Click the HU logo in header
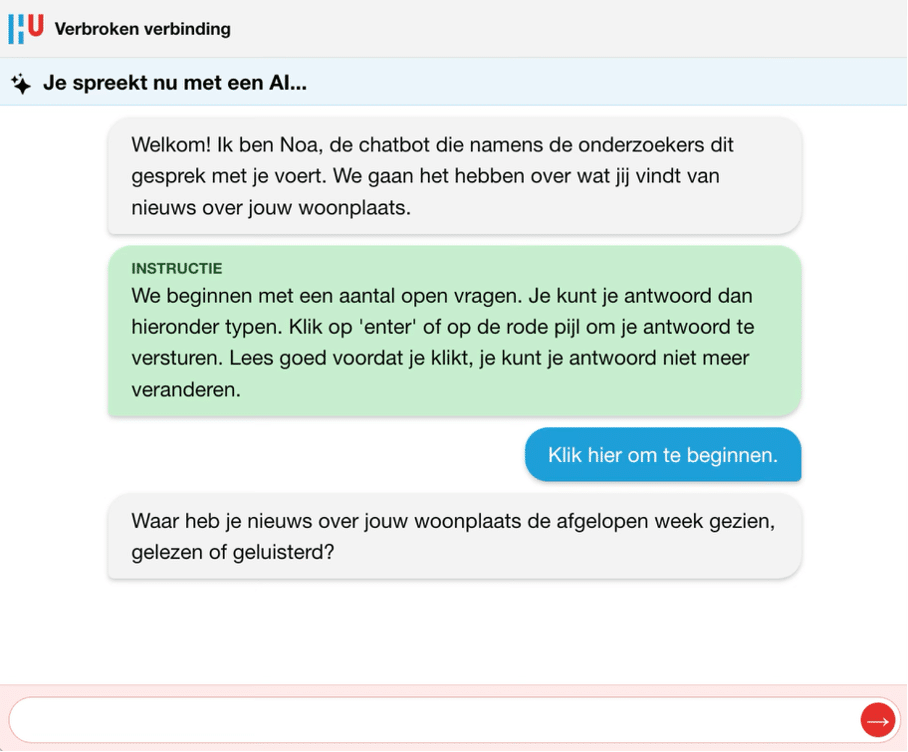Screen dimensions: 908x752 (26, 28)
